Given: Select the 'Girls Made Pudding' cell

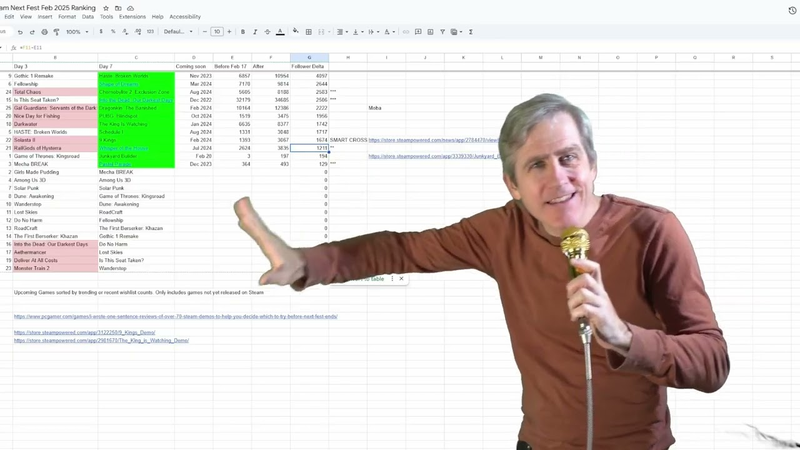Looking at the screenshot, I should (x=55, y=172).
